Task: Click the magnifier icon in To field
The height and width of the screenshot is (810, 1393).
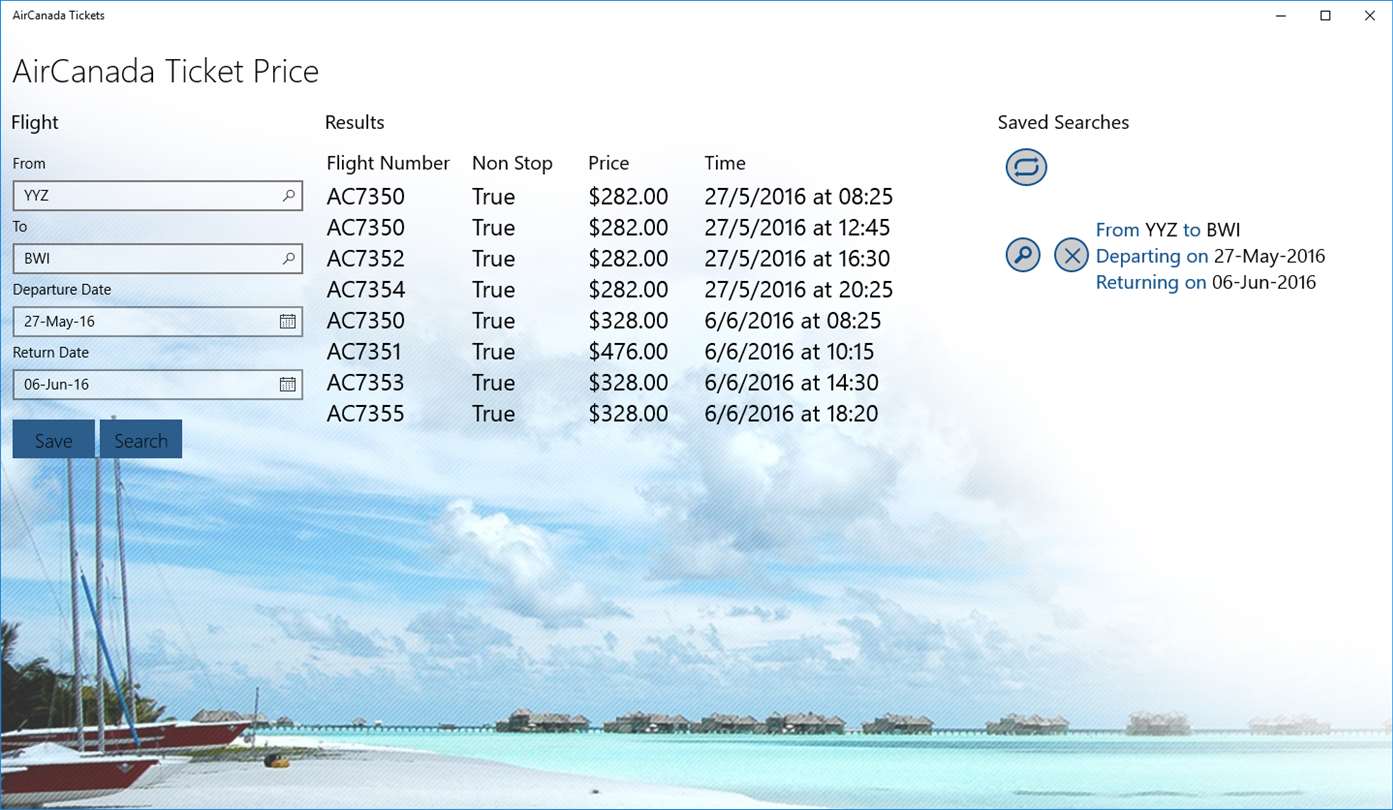Action: tap(288, 259)
